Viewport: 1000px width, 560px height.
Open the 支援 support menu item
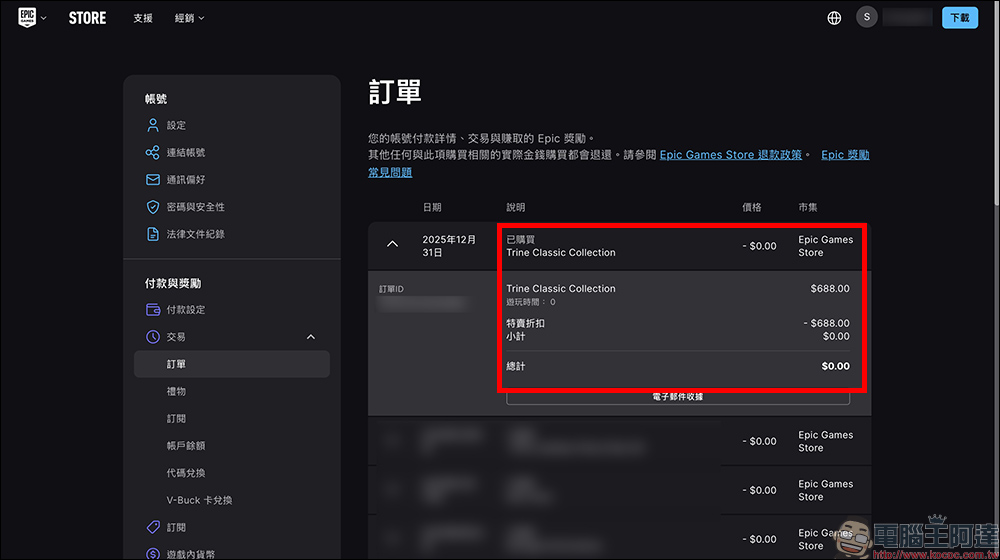point(143,18)
